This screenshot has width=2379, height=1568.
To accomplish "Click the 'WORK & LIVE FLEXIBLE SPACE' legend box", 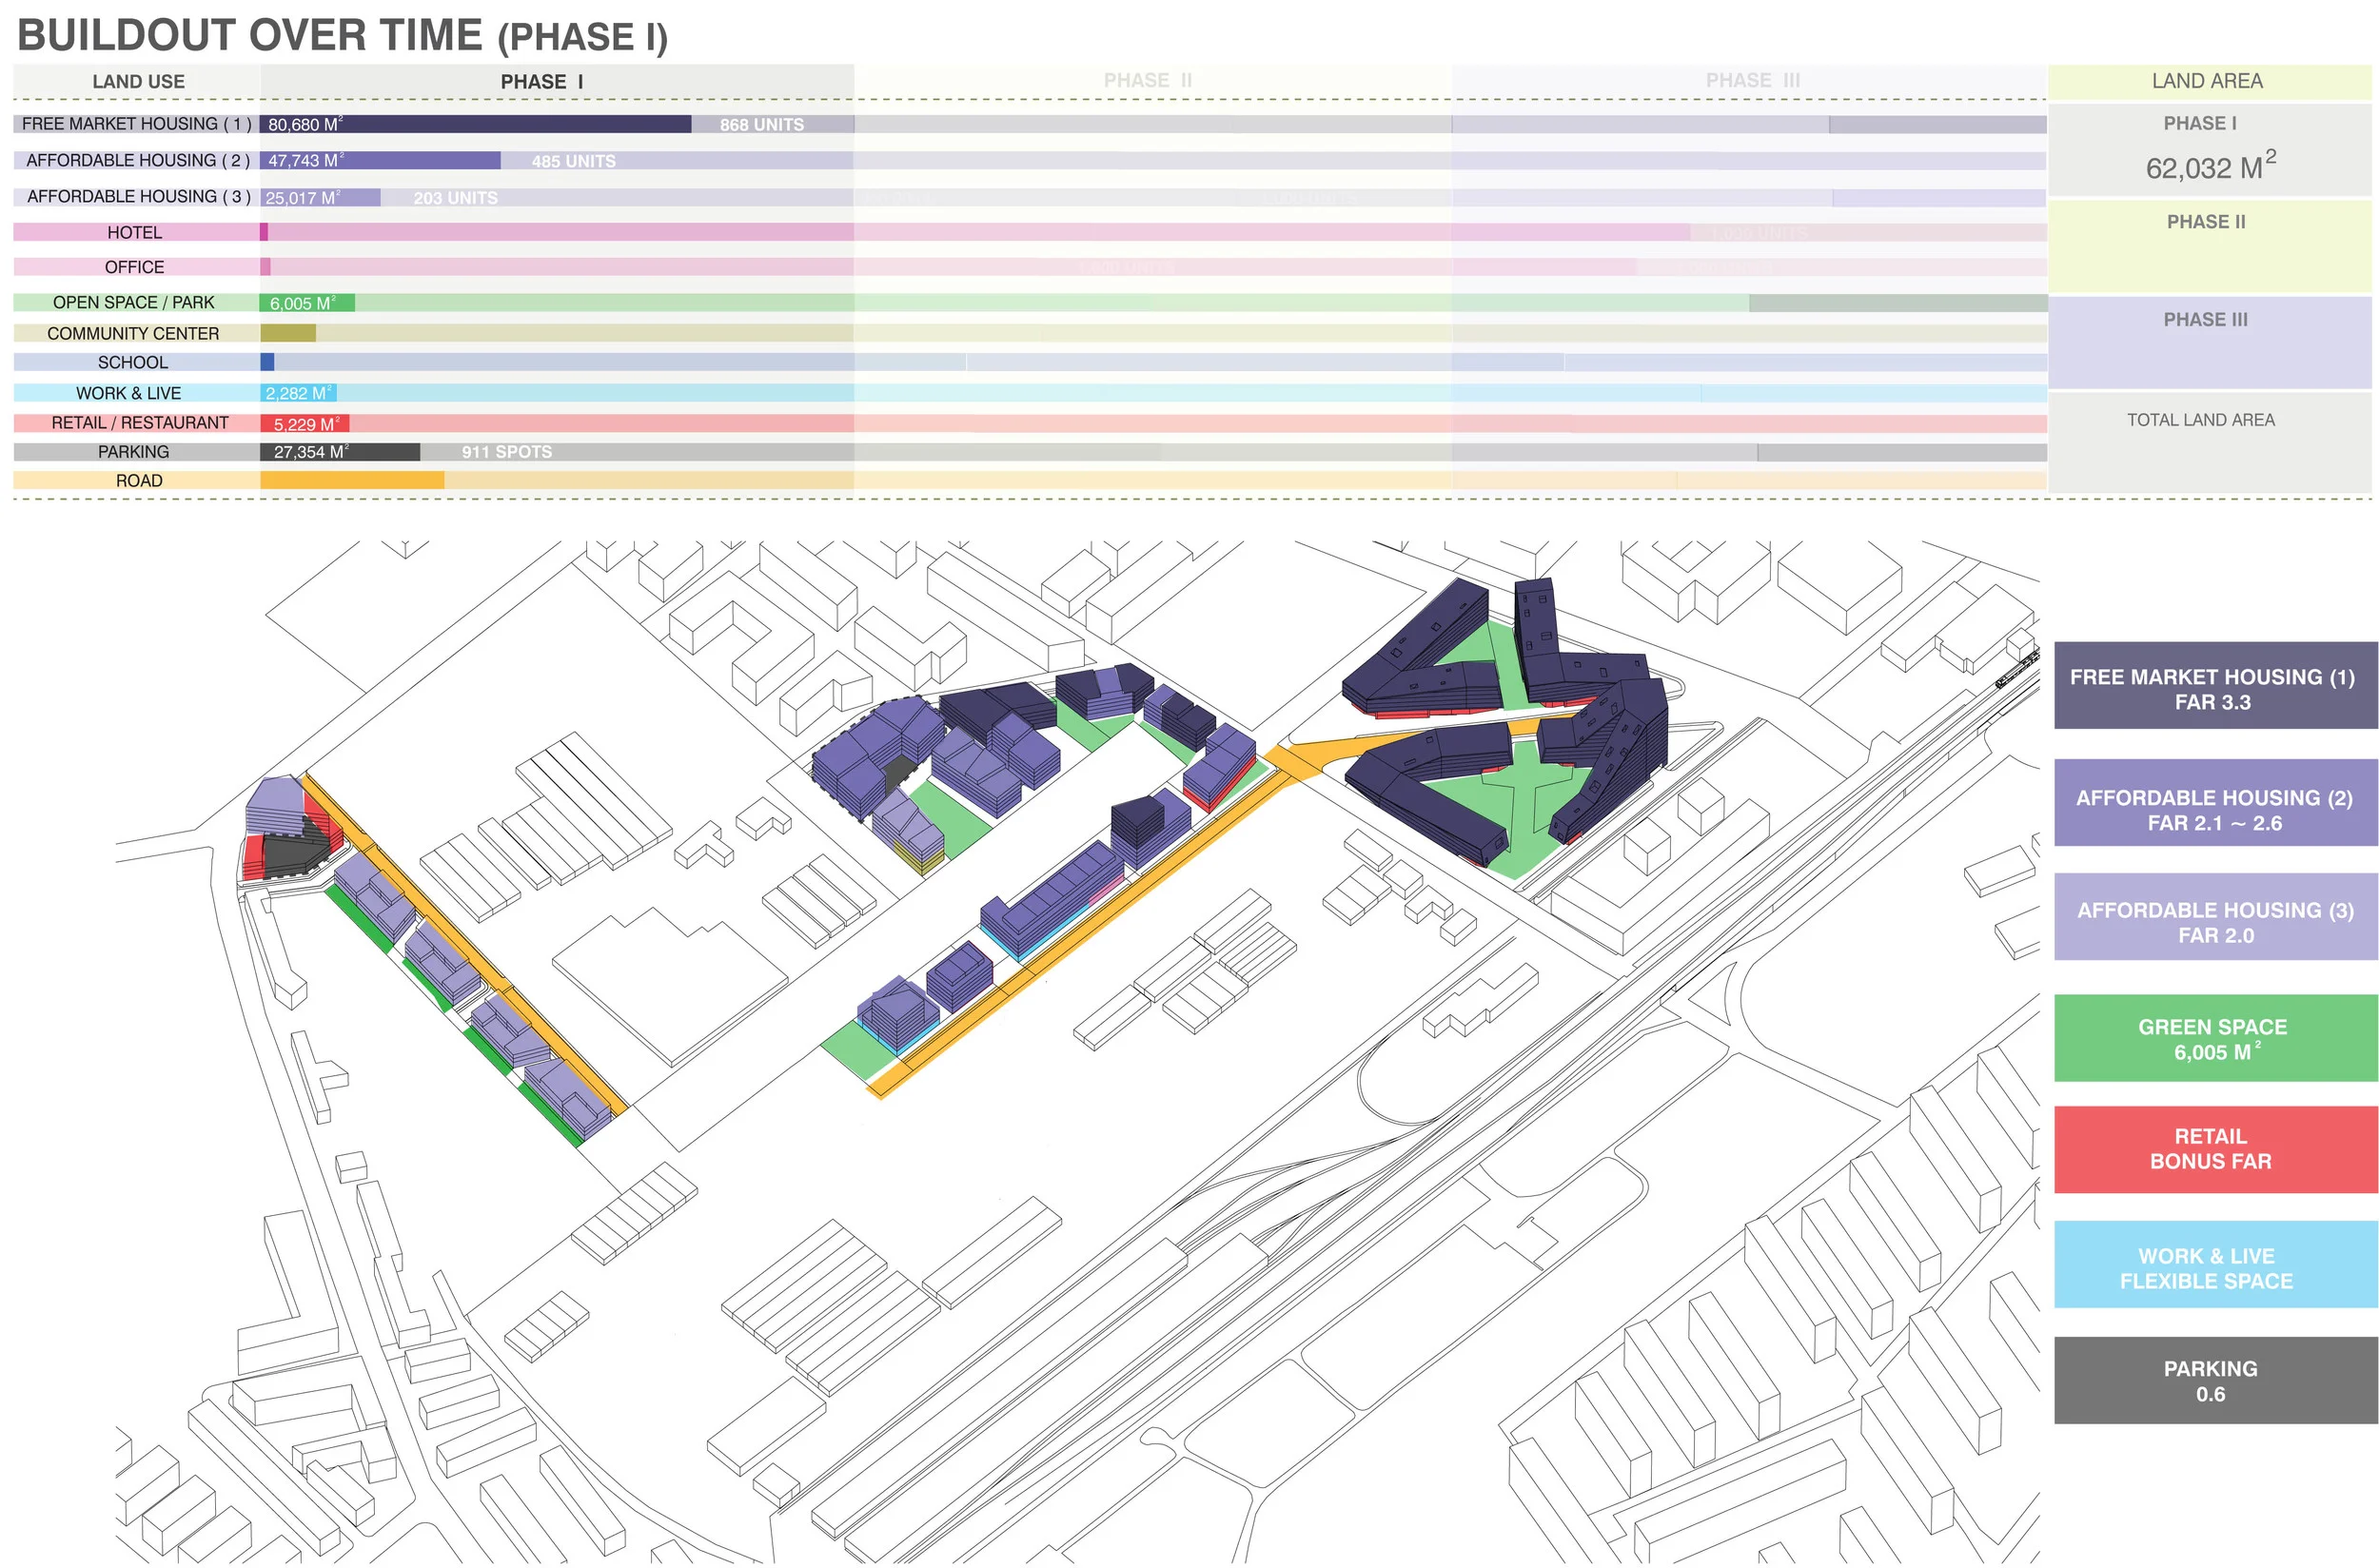I will [x=2215, y=1264].
